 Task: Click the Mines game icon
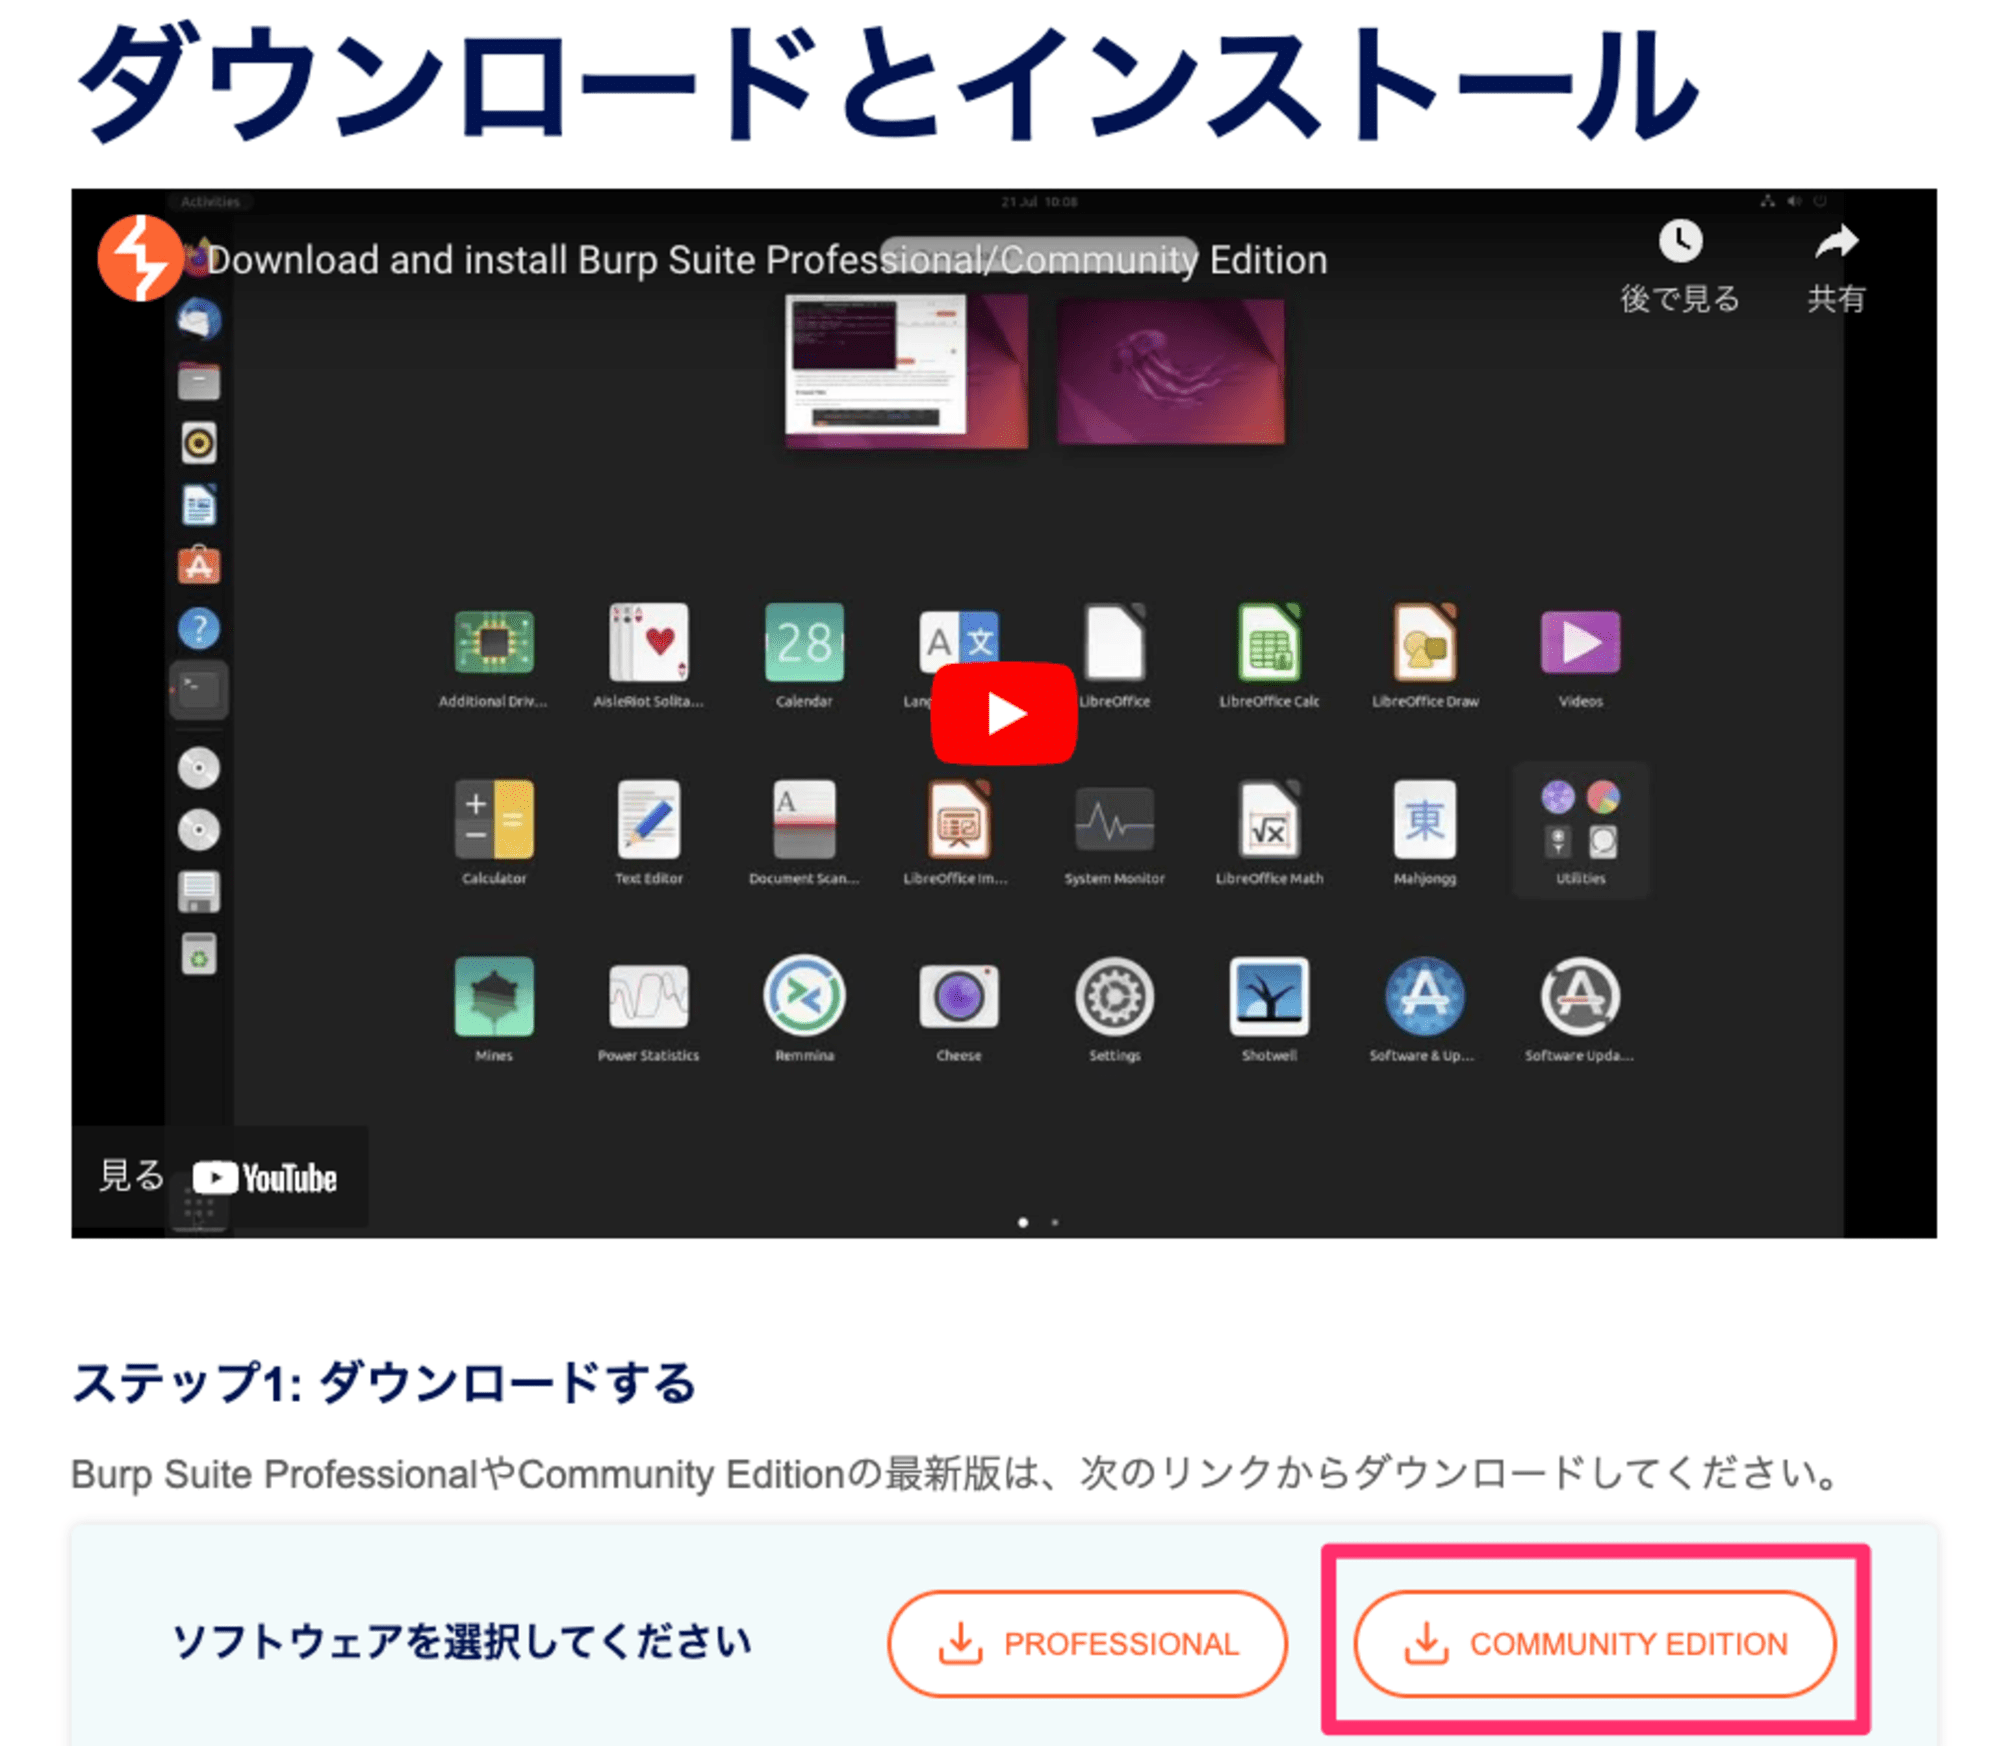point(494,997)
